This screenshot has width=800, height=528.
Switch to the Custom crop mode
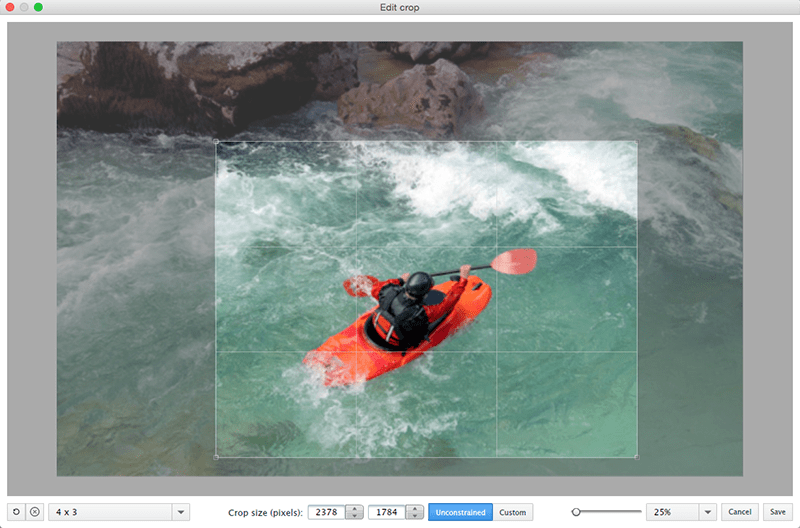(513, 512)
